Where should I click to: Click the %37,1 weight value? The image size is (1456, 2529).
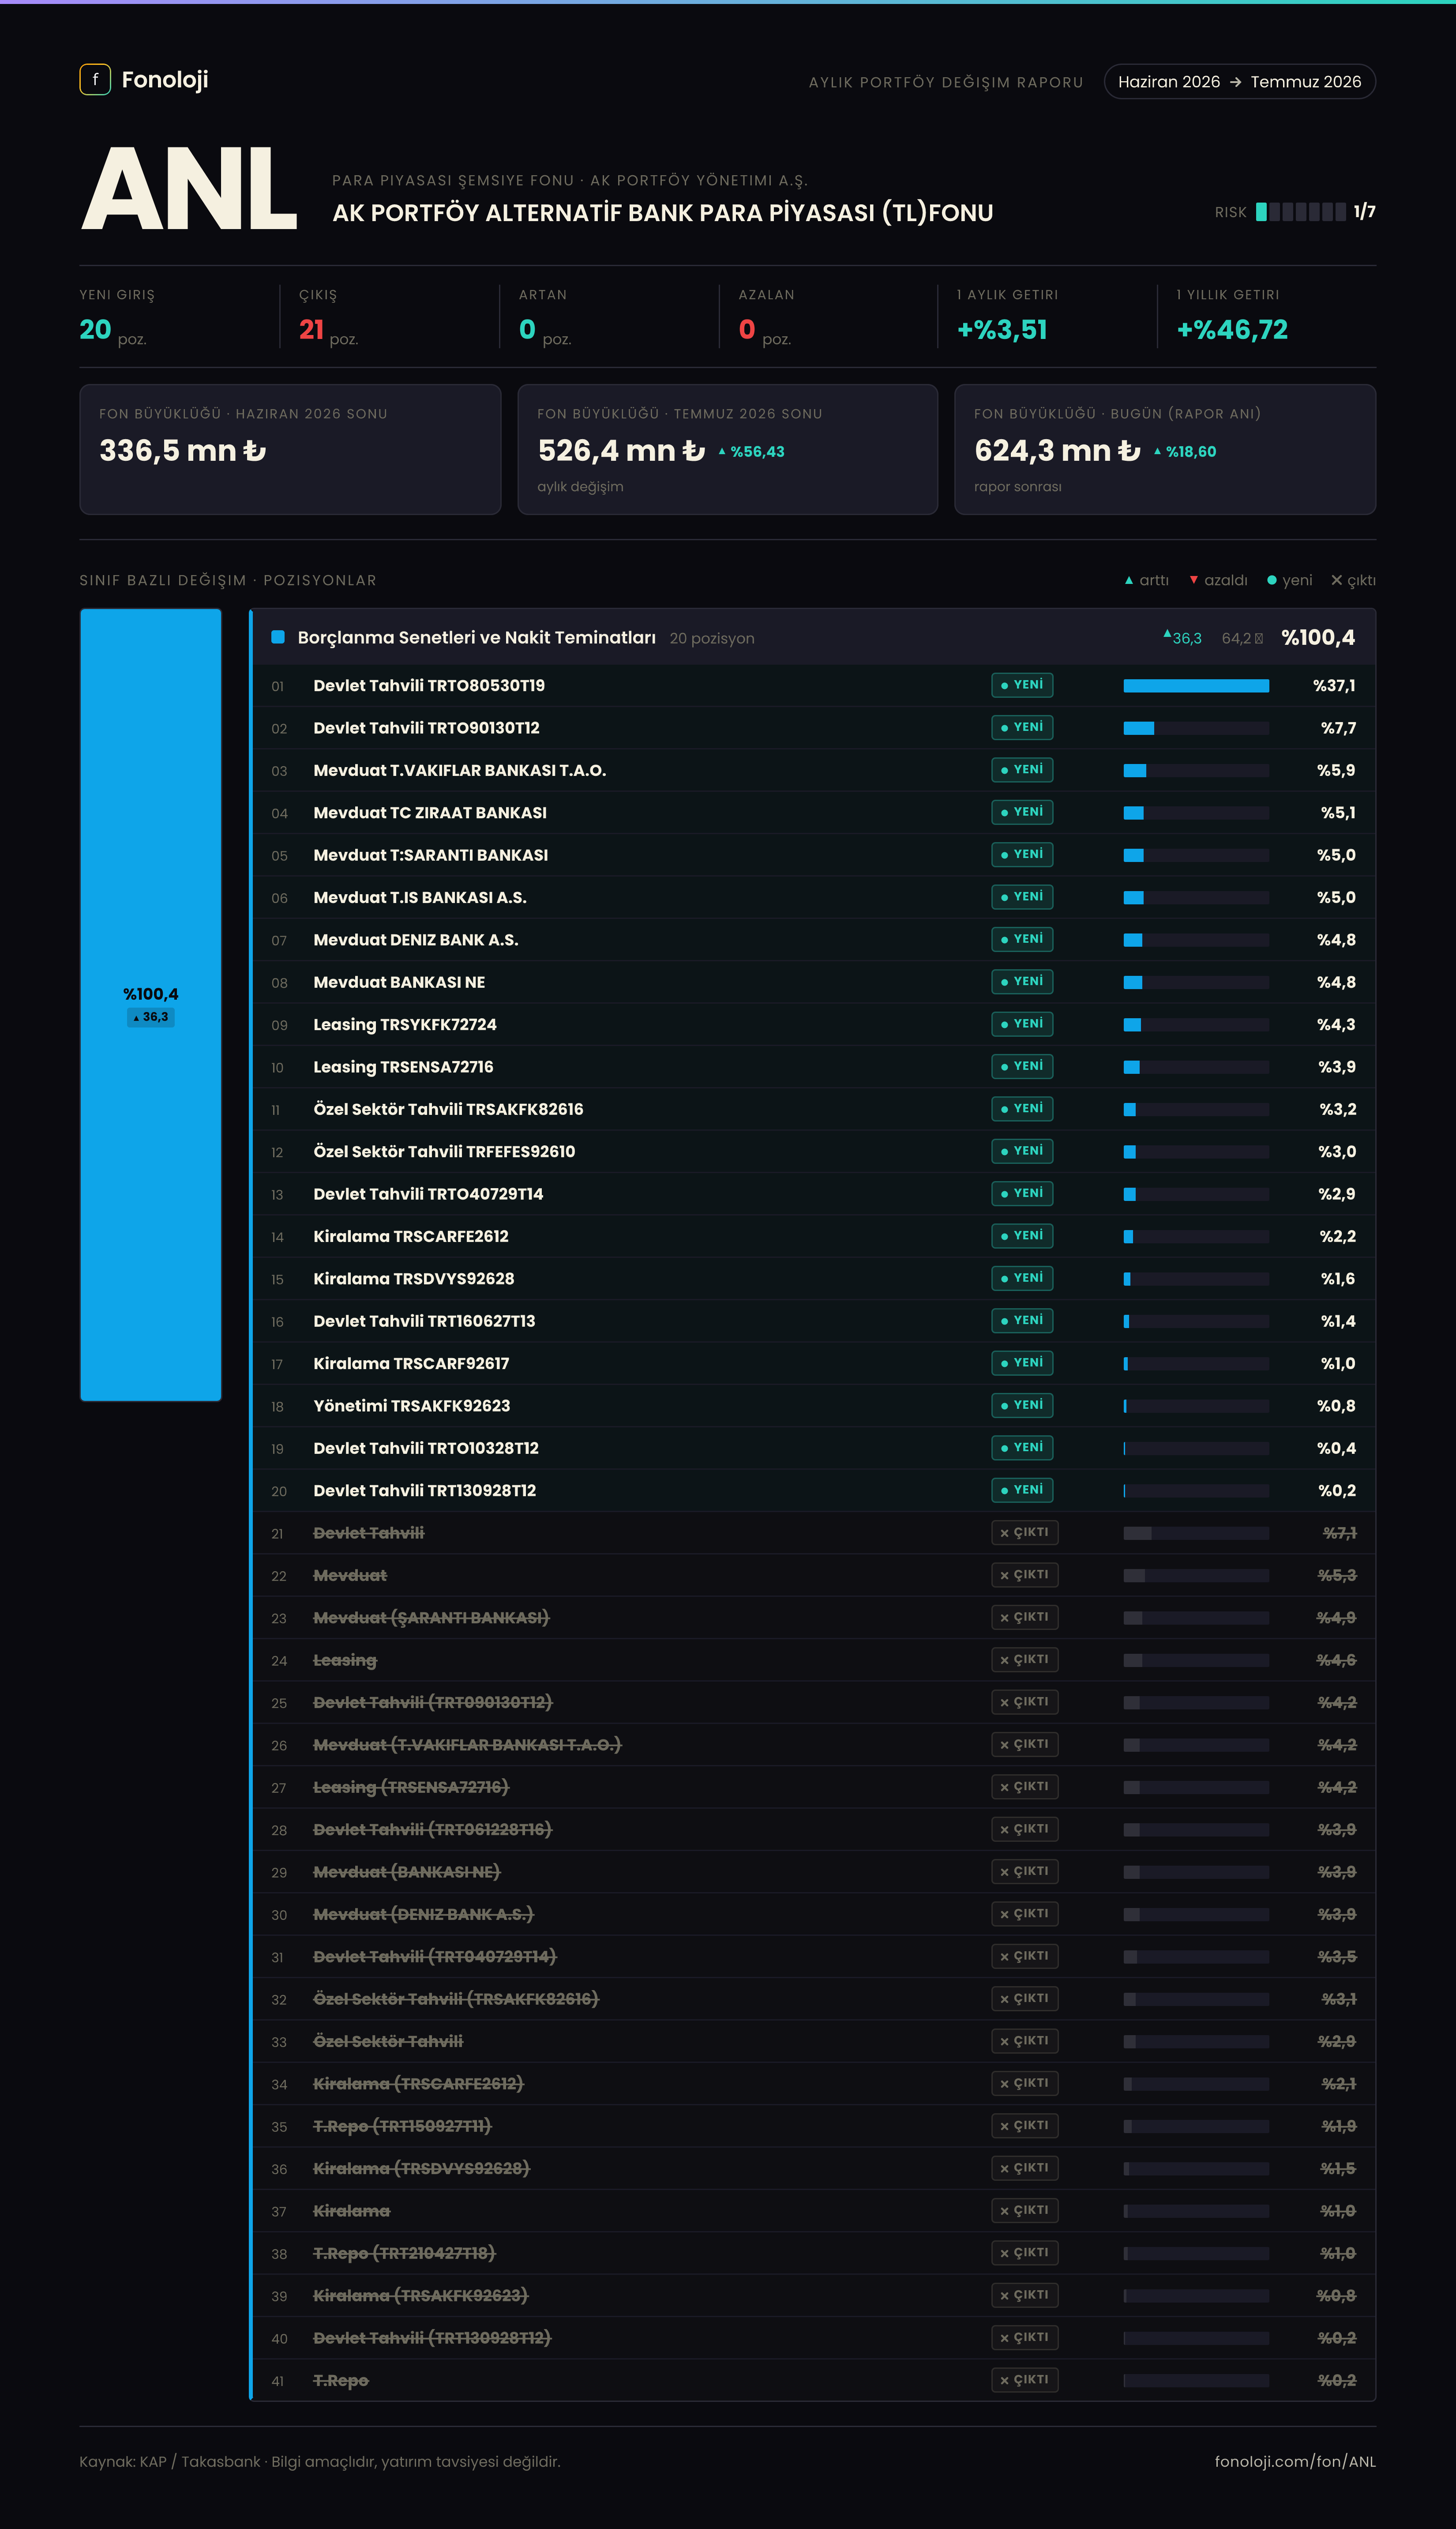click(x=1334, y=686)
